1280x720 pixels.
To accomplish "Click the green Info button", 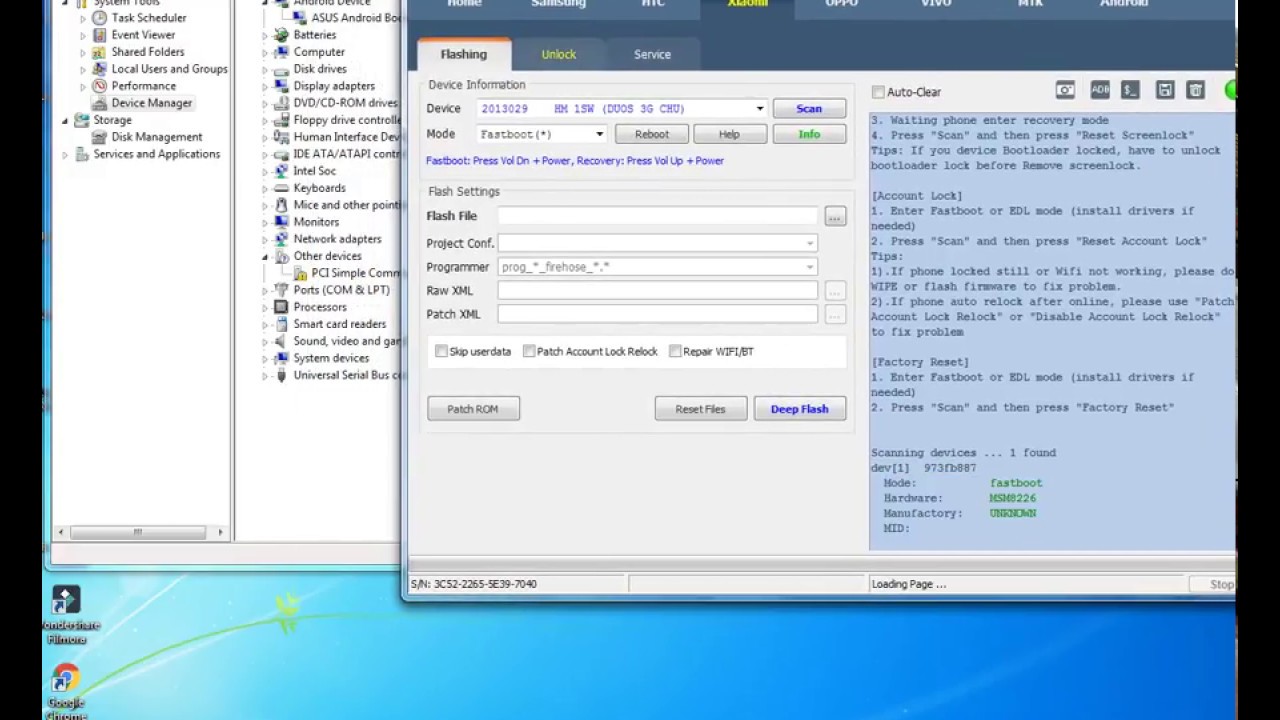I will tap(808, 134).
